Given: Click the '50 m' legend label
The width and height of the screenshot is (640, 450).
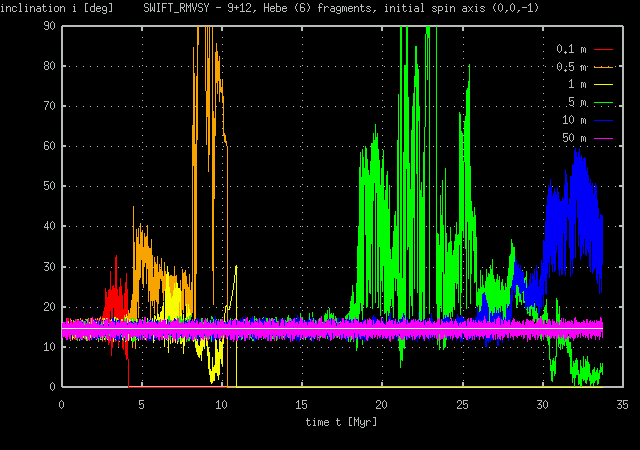Looking at the screenshot, I should (x=574, y=138).
